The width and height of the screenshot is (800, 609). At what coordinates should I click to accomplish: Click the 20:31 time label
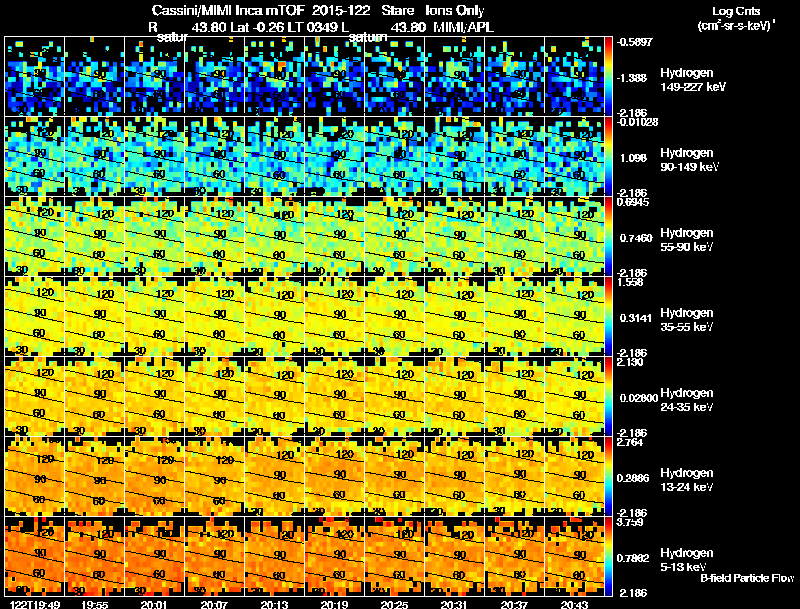pos(455,604)
